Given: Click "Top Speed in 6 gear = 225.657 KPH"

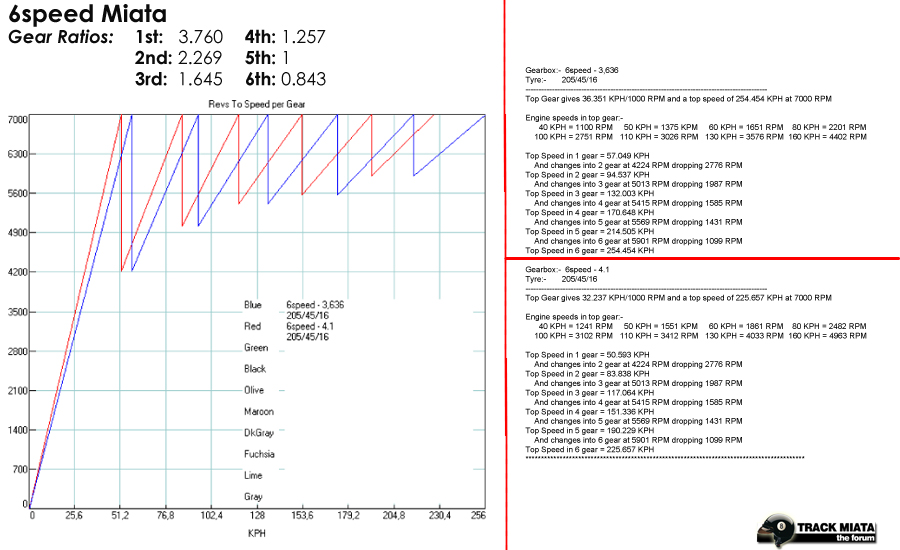Looking at the screenshot, I should (x=589, y=450).
